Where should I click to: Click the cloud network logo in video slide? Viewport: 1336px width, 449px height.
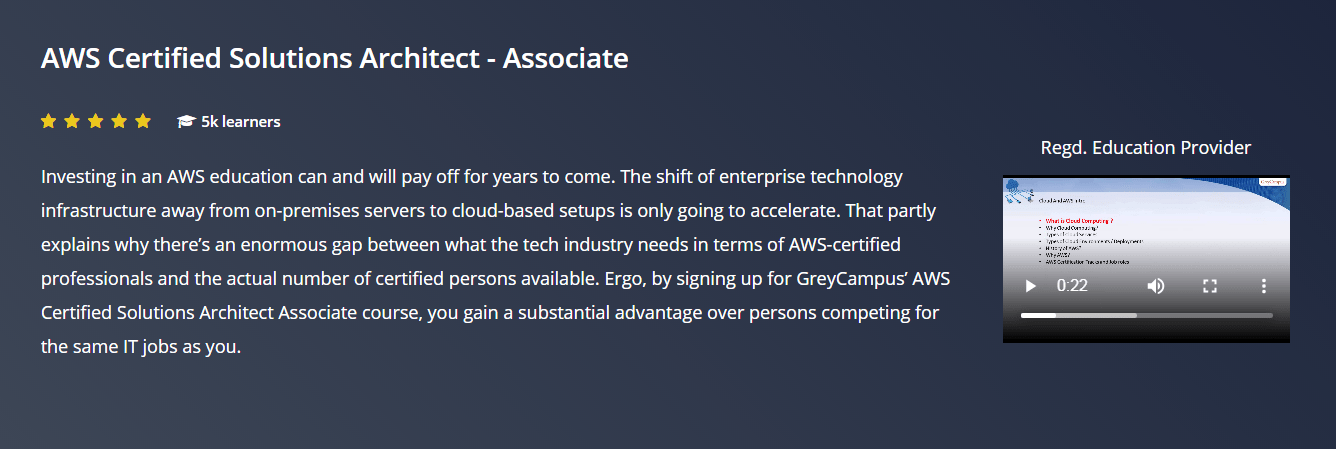pos(1017,188)
